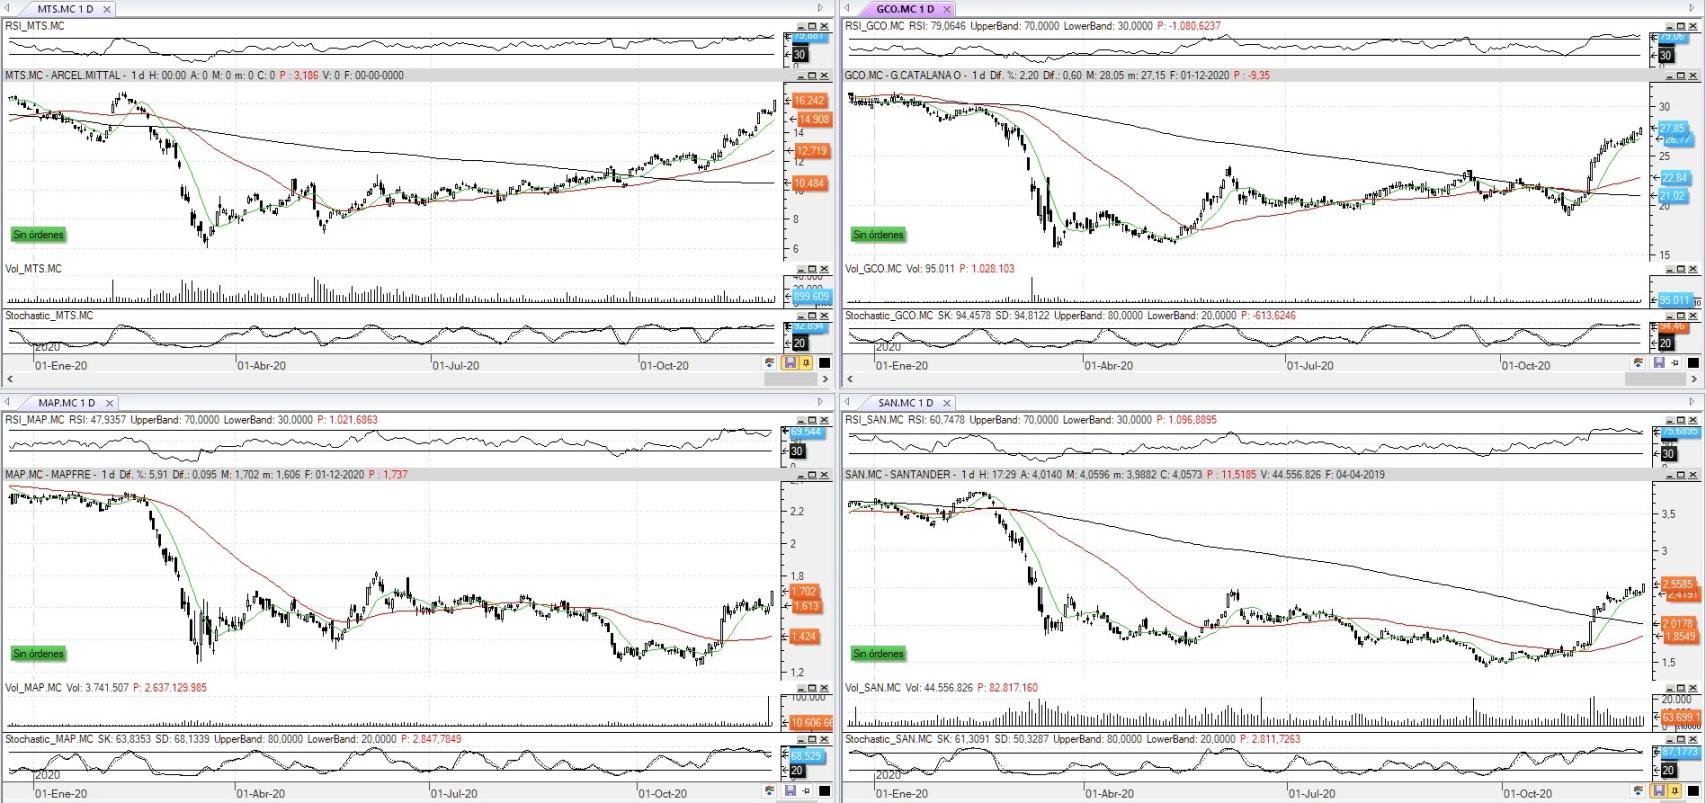Click the layers icon below the GCO.MC chart
This screenshot has width=1706, height=803.
point(1638,363)
